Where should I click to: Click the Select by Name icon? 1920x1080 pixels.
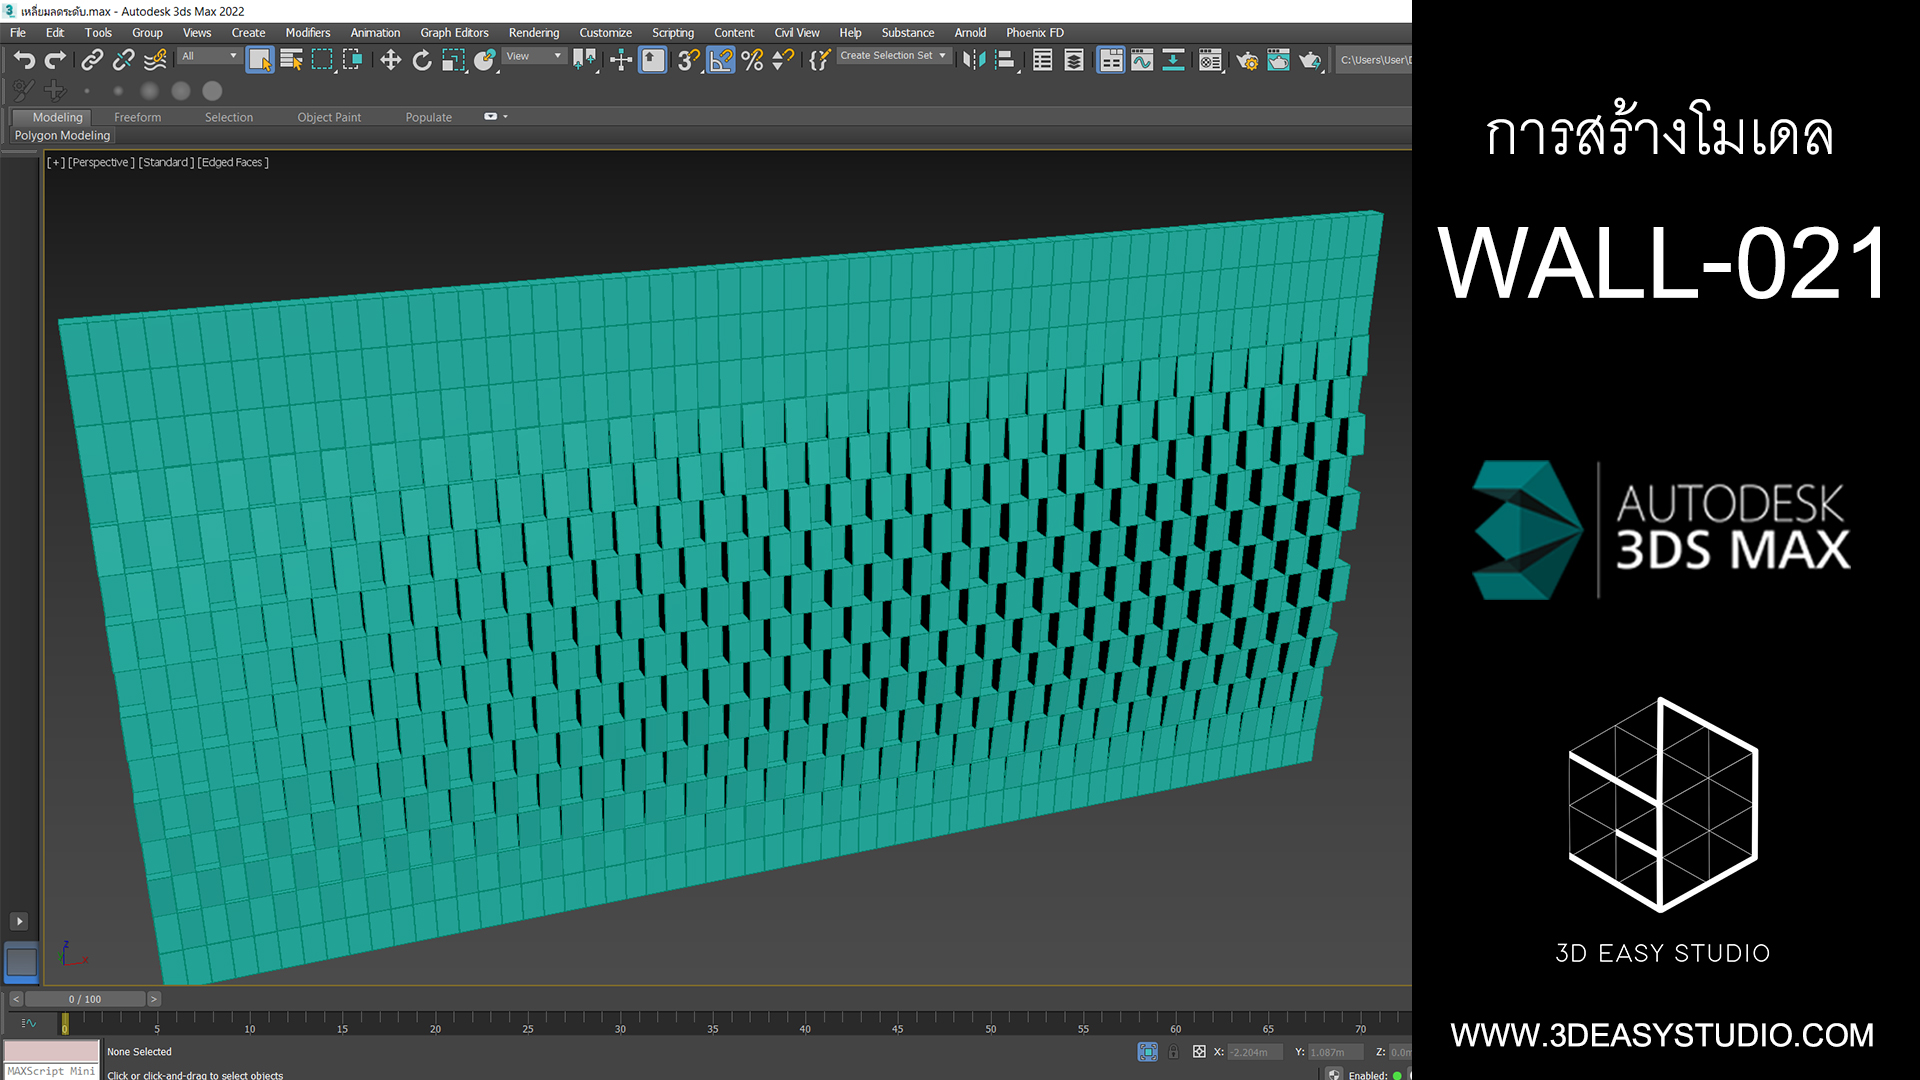[291, 60]
